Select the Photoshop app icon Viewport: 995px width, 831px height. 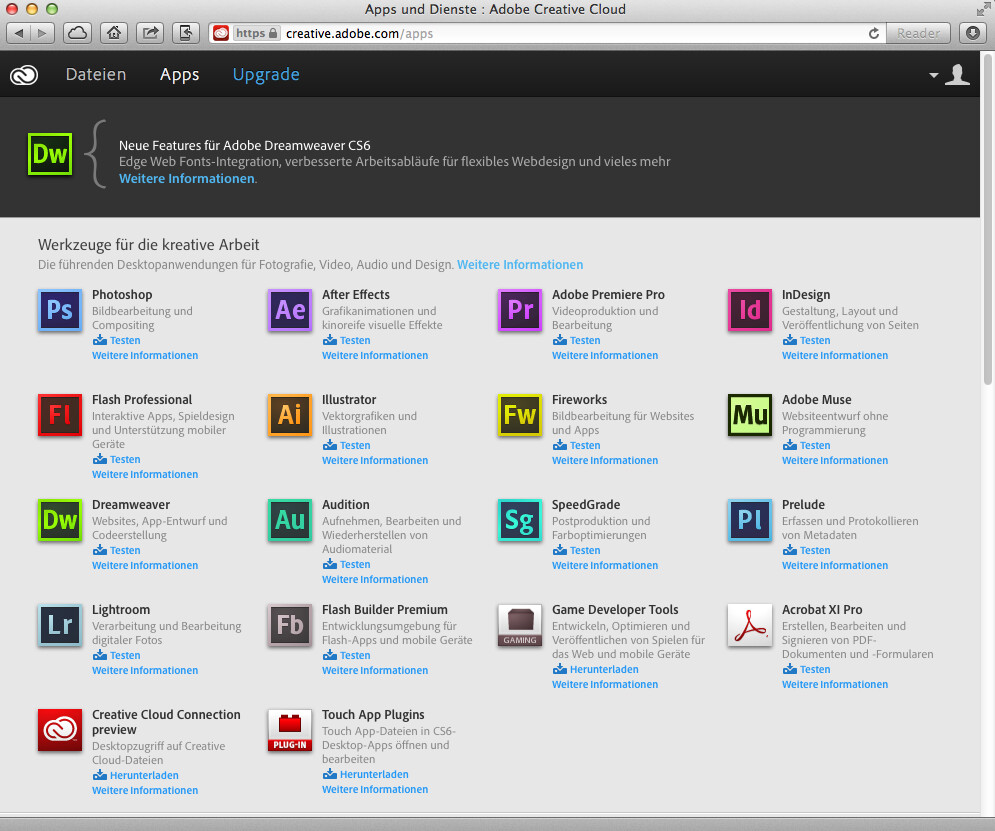(x=59, y=310)
